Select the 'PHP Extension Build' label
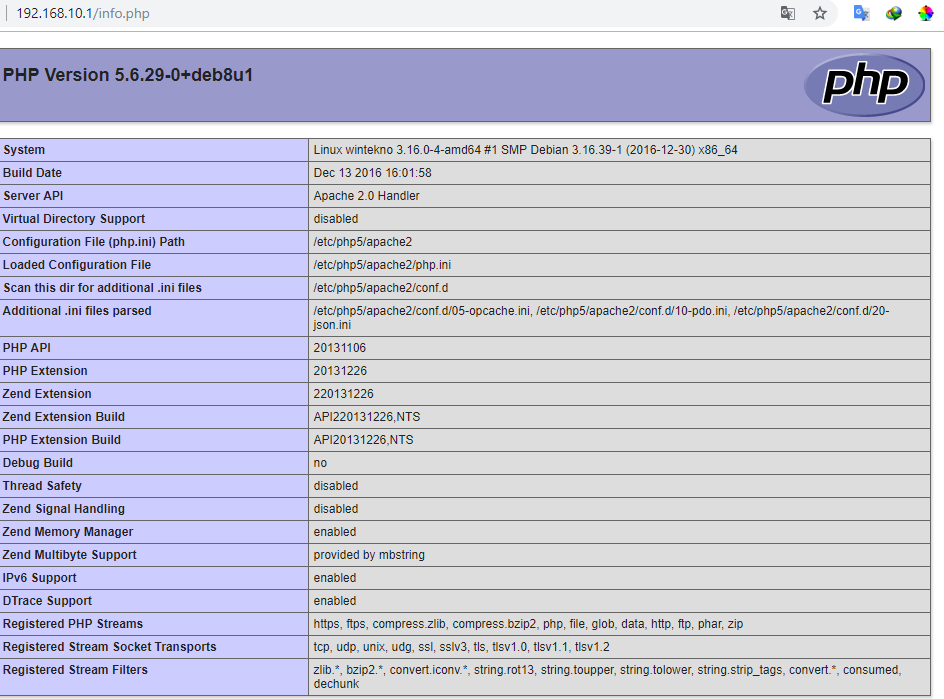Image resolution: width=944 pixels, height=699 pixels. pos(62,440)
